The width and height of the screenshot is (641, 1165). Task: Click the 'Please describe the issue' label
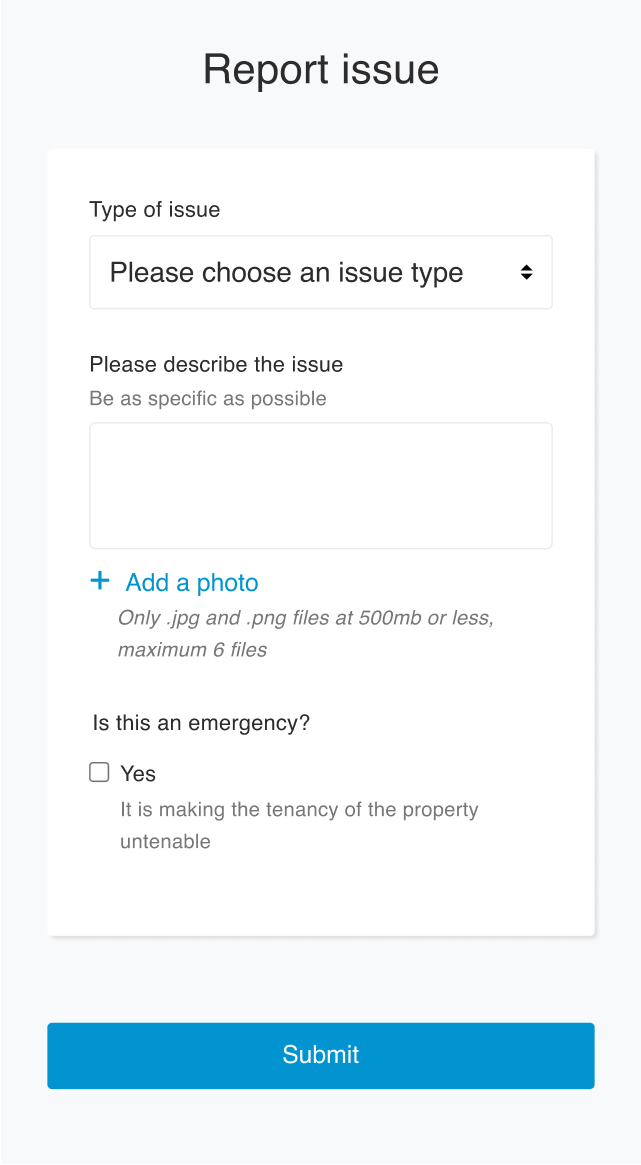click(216, 364)
